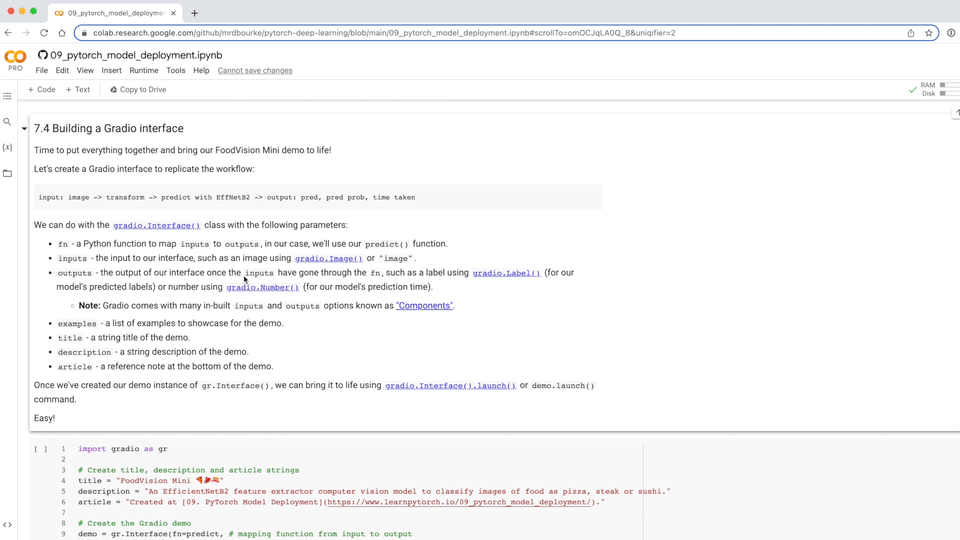Image resolution: width=960 pixels, height=540 pixels.
Task: Click the search icon in left sidebar
Action: 7,122
